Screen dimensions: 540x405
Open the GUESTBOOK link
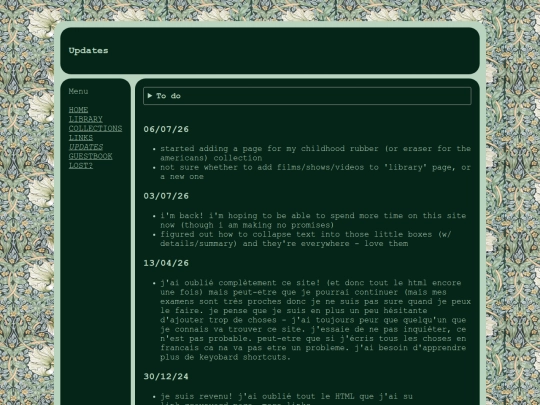point(91,156)
